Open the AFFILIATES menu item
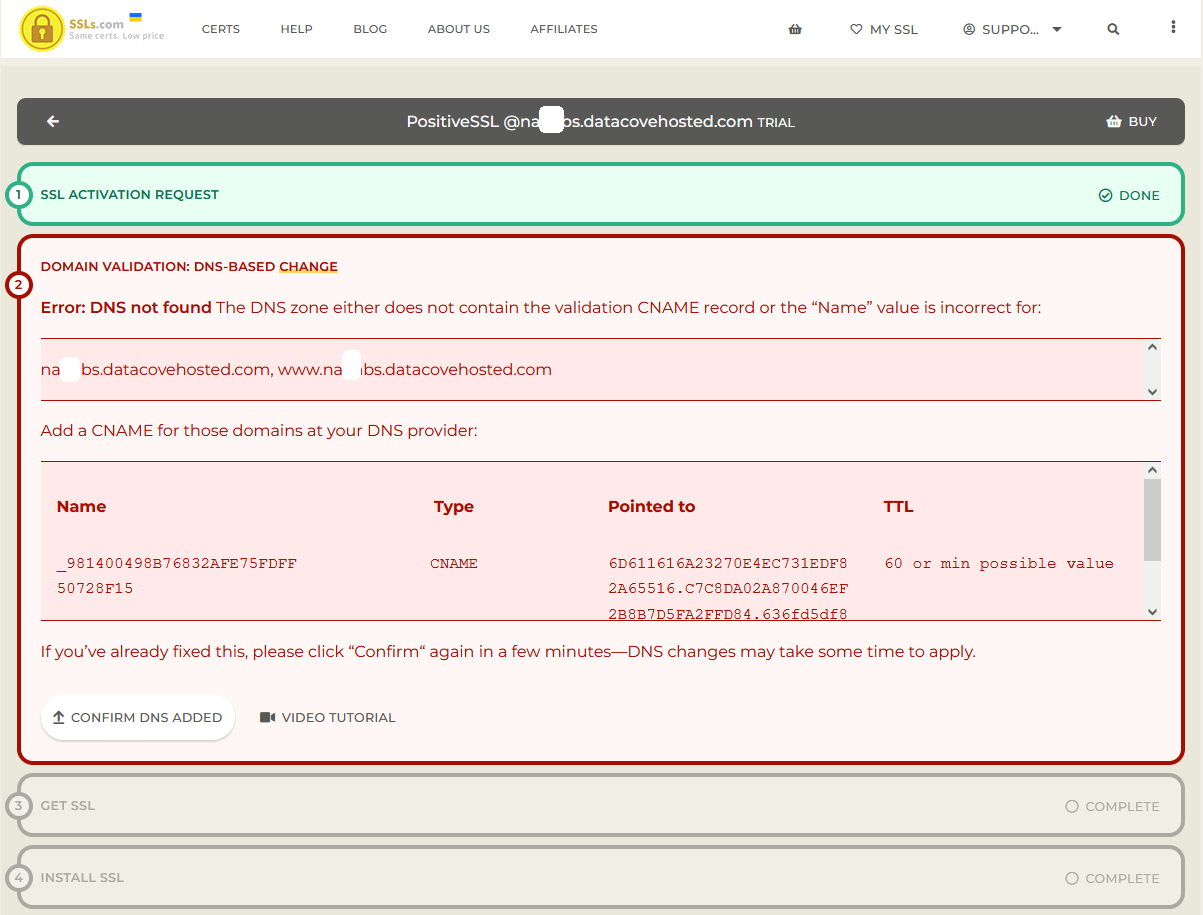This screenshot has height=915, width=1203. tap(563, 29)
